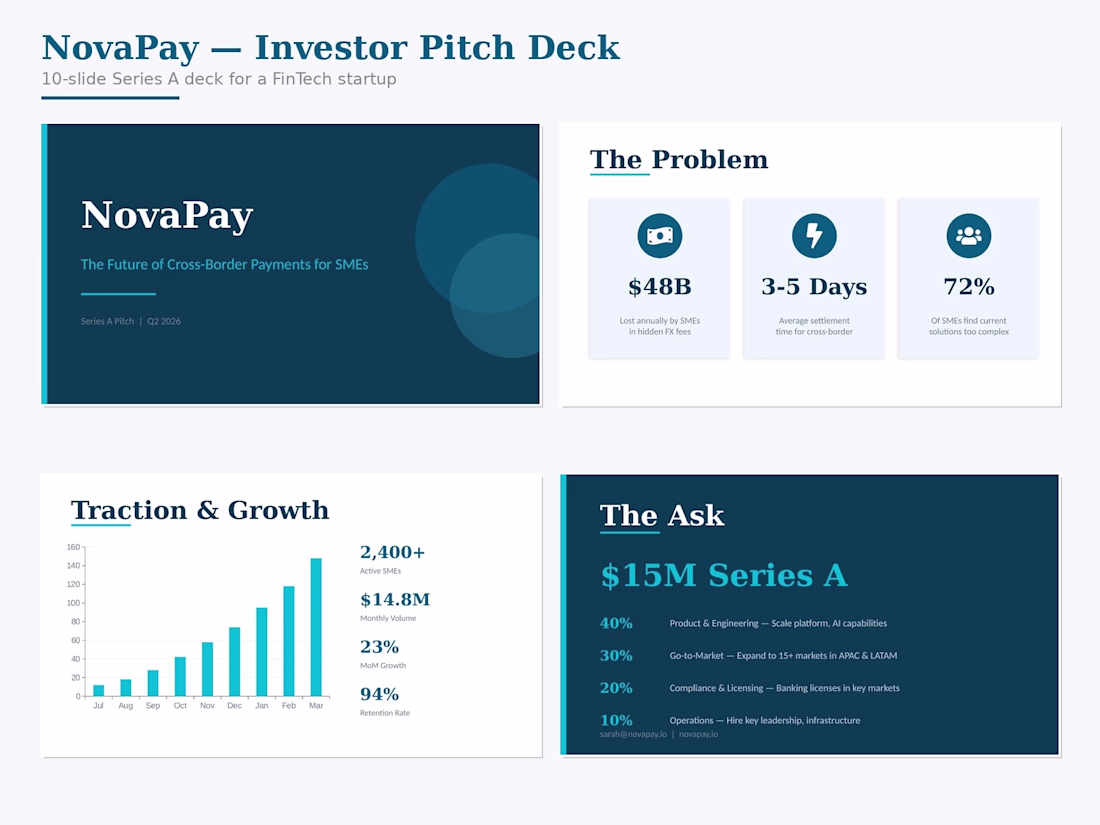Select the Dec bar in the chart
This screenshot has width=1100, height=825.
(235, 661)
